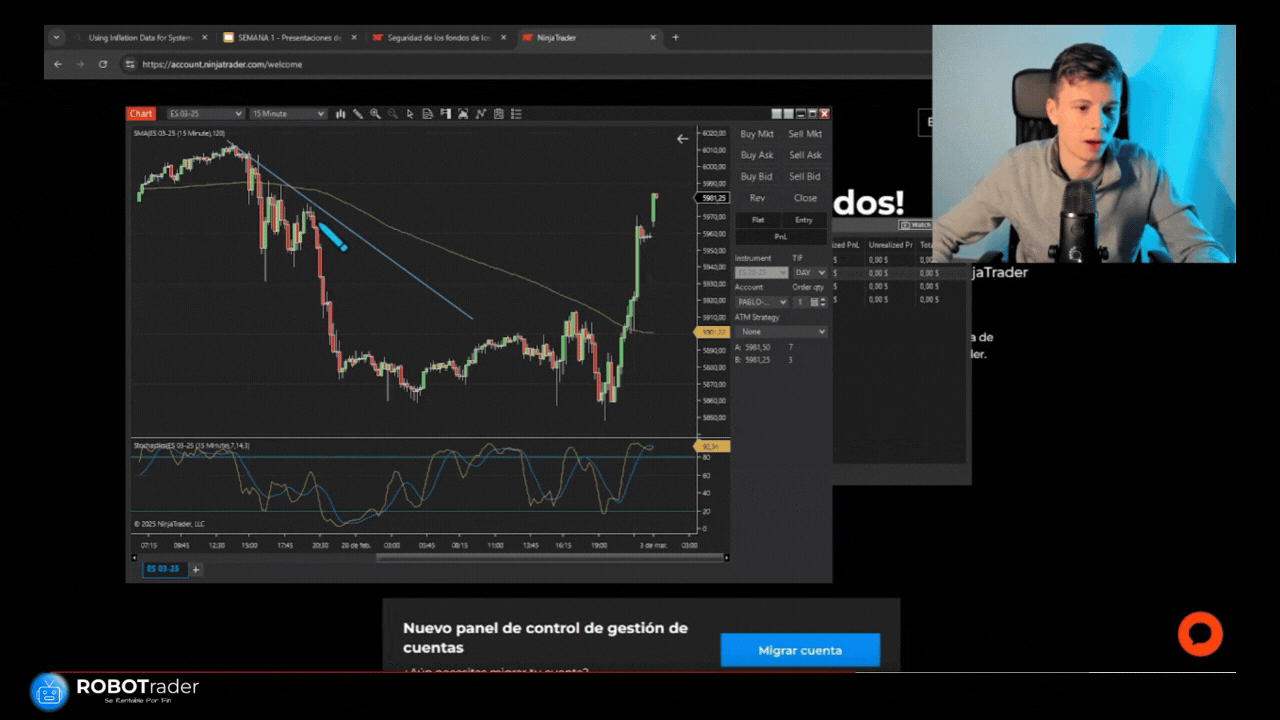1280x720 pixels.
Task: Click Sell Bid button
Action: (x=805, y=177)
